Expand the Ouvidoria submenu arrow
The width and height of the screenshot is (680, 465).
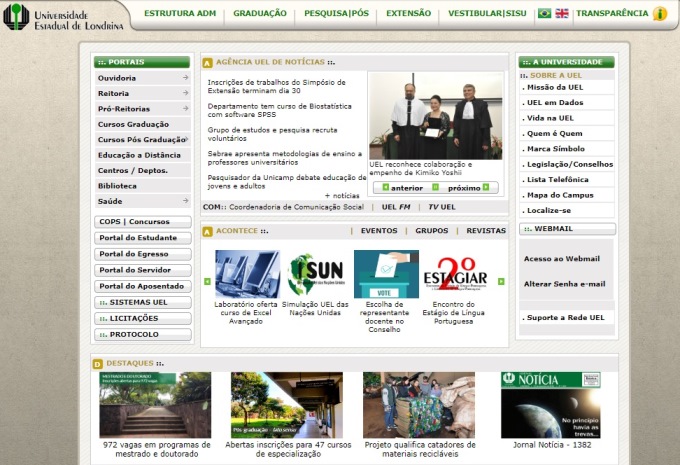point(186,78)
